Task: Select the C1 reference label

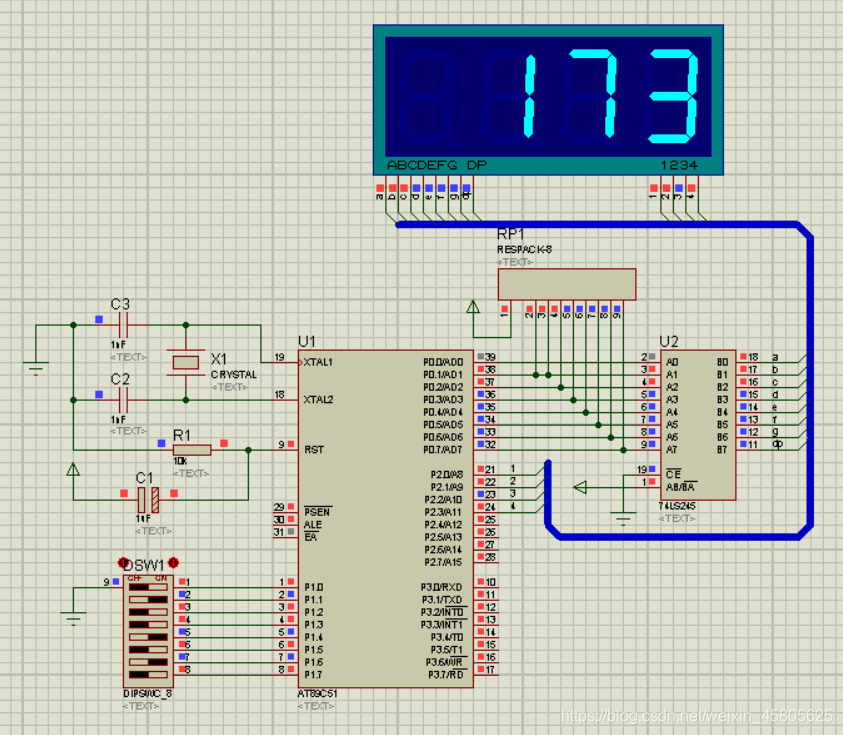Action: [x=145, y=477]
